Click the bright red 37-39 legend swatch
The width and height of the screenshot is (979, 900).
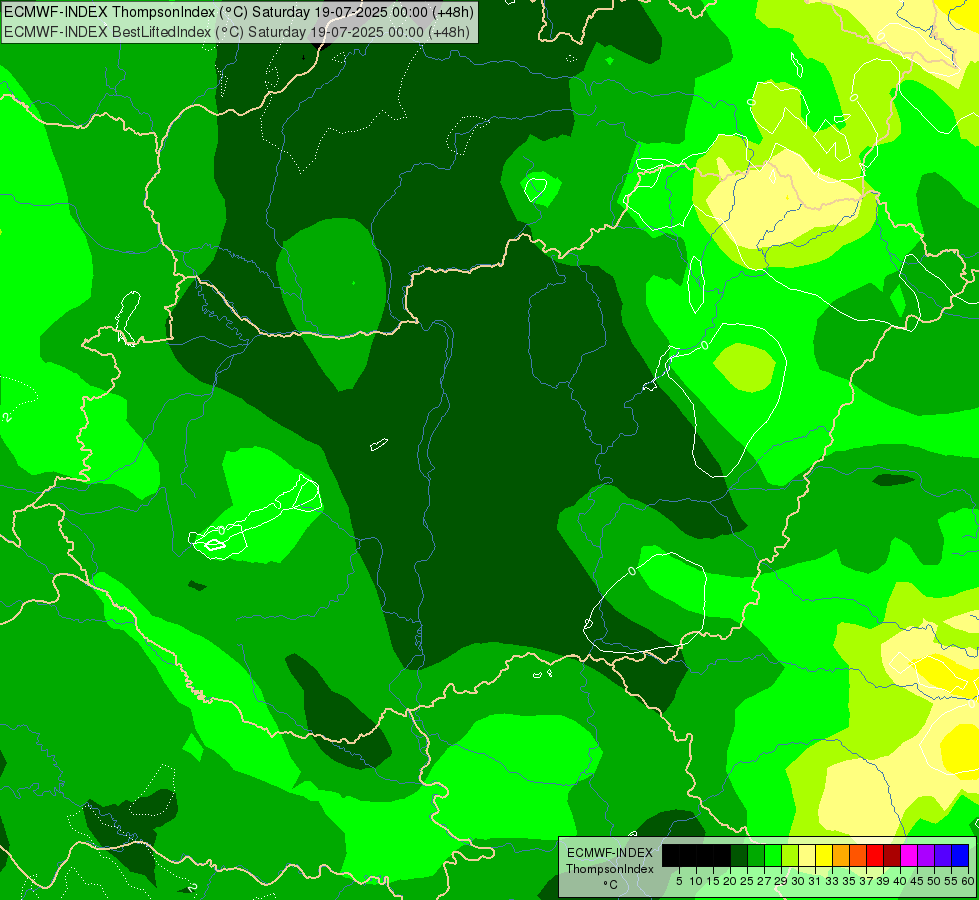point(875,855)
